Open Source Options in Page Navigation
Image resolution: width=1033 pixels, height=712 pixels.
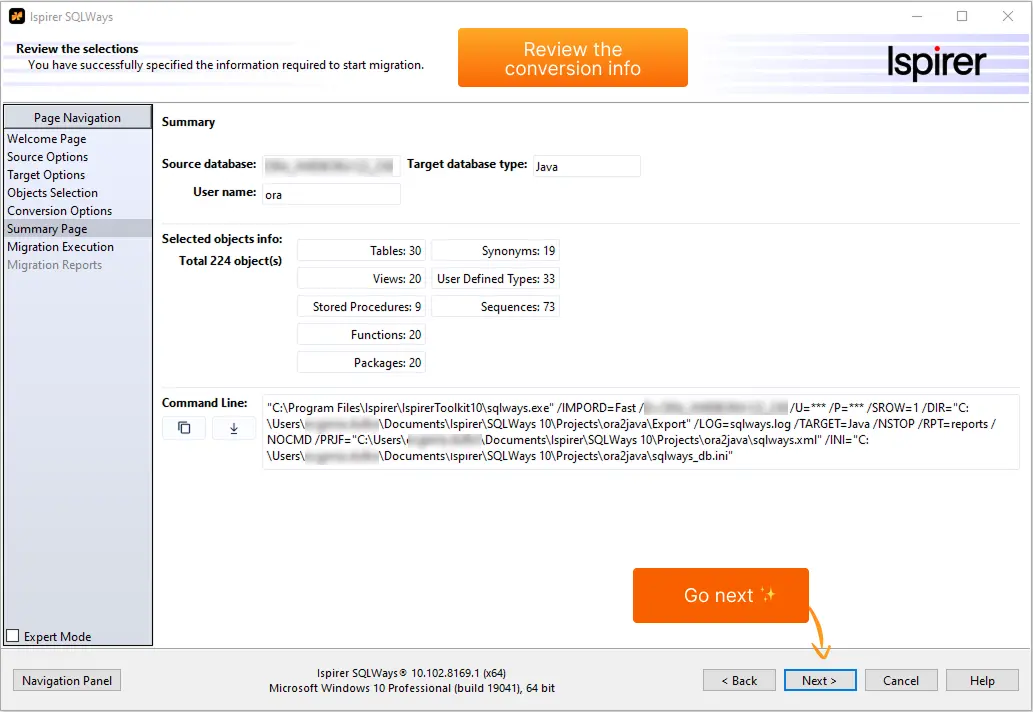point(47,157)
